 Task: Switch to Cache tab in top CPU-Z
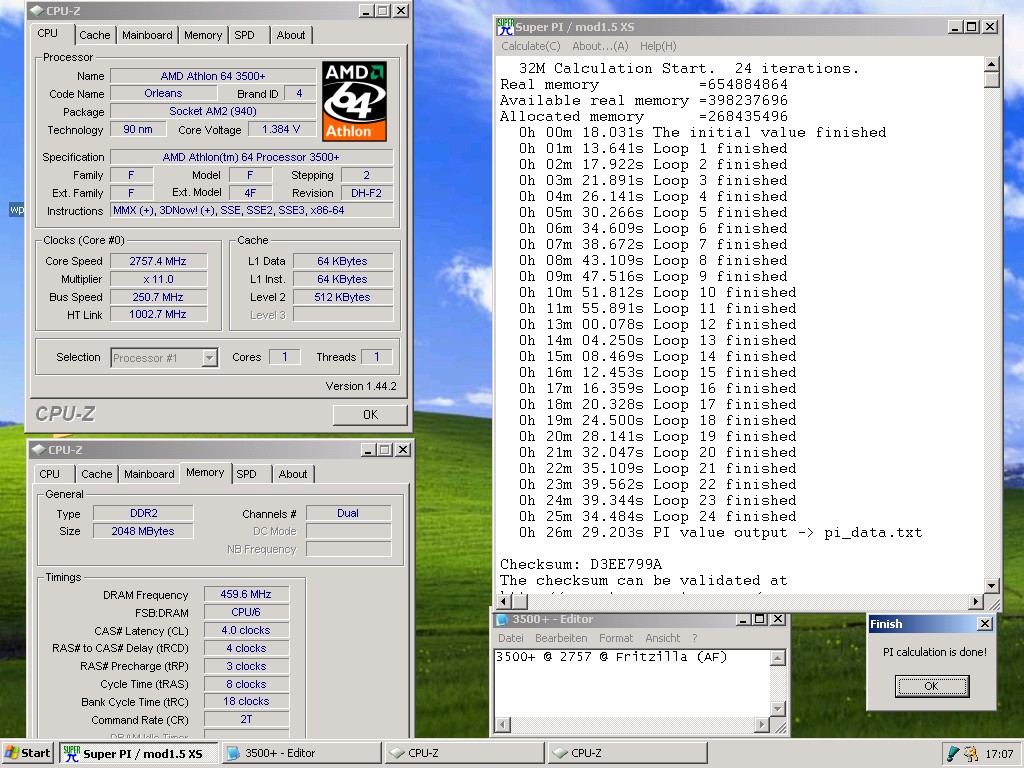pos(95,35)
